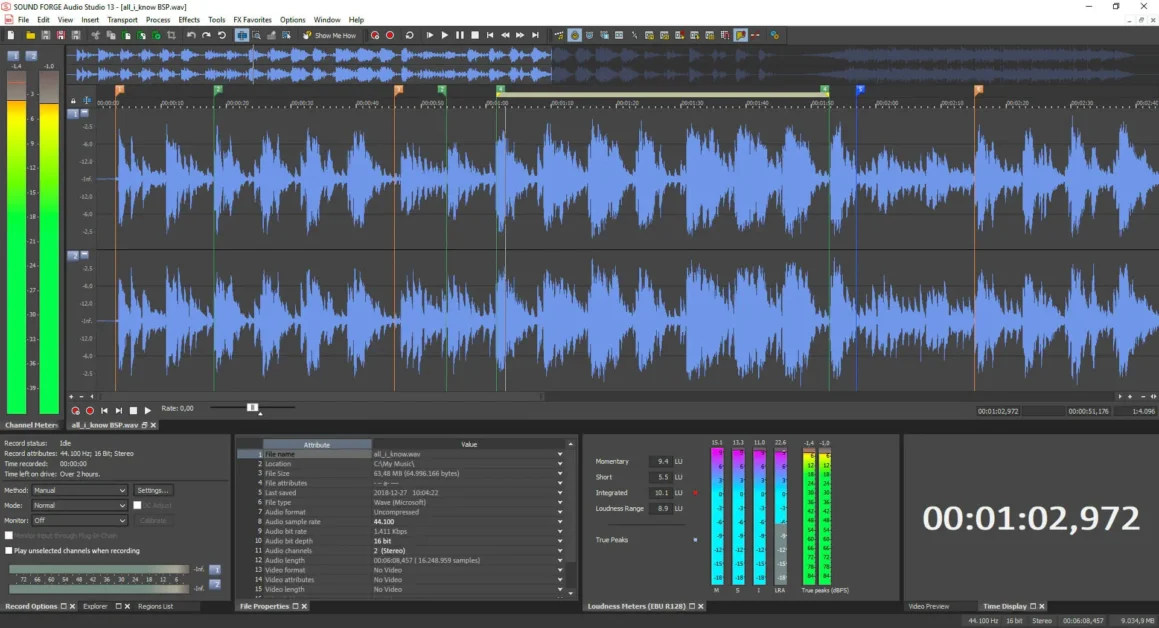Click the Go to End transport icon
Image resolution: width=1159 pixels, height=628 pixels.
click(535, 35)
